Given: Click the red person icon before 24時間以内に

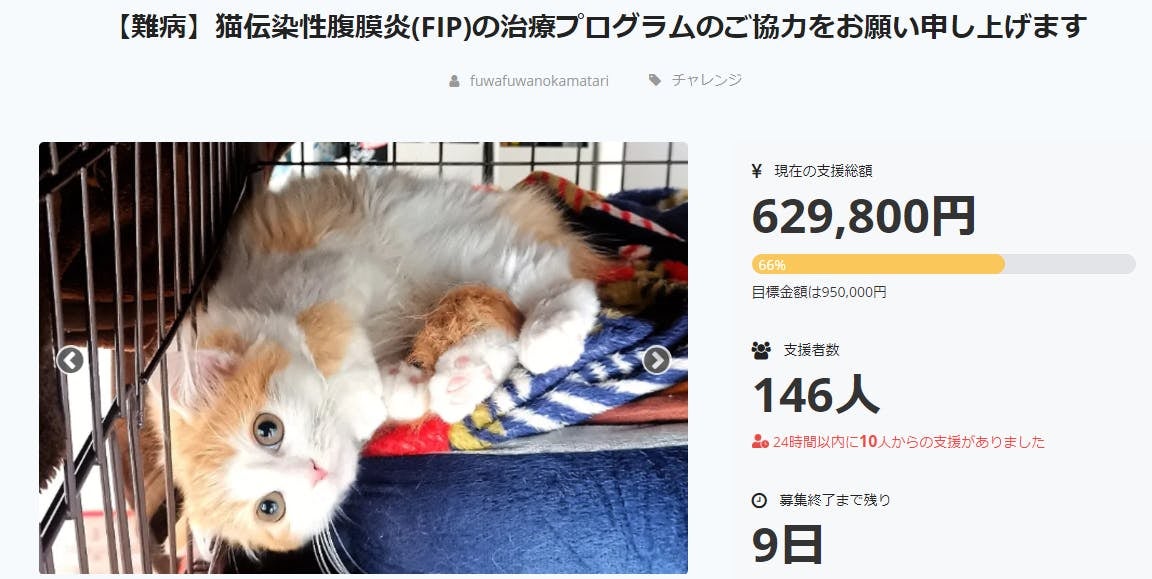Looking at the screenshot, I should click(x=760, y=442).
